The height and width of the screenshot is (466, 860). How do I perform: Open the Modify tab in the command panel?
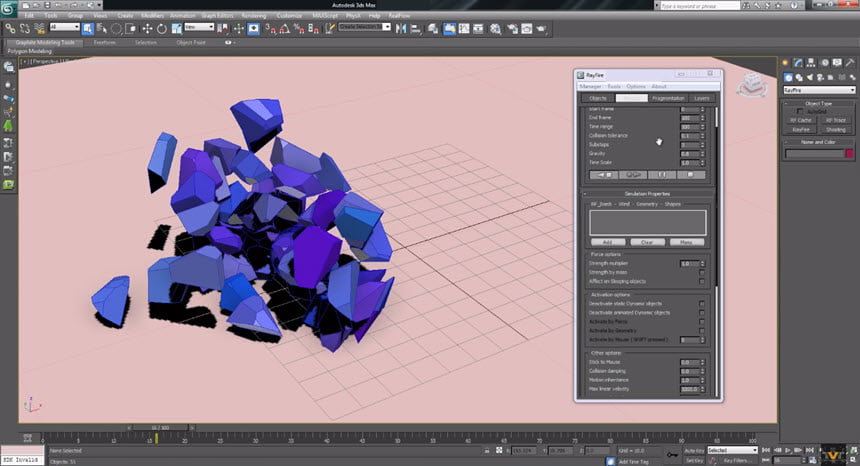pos(798,63)
